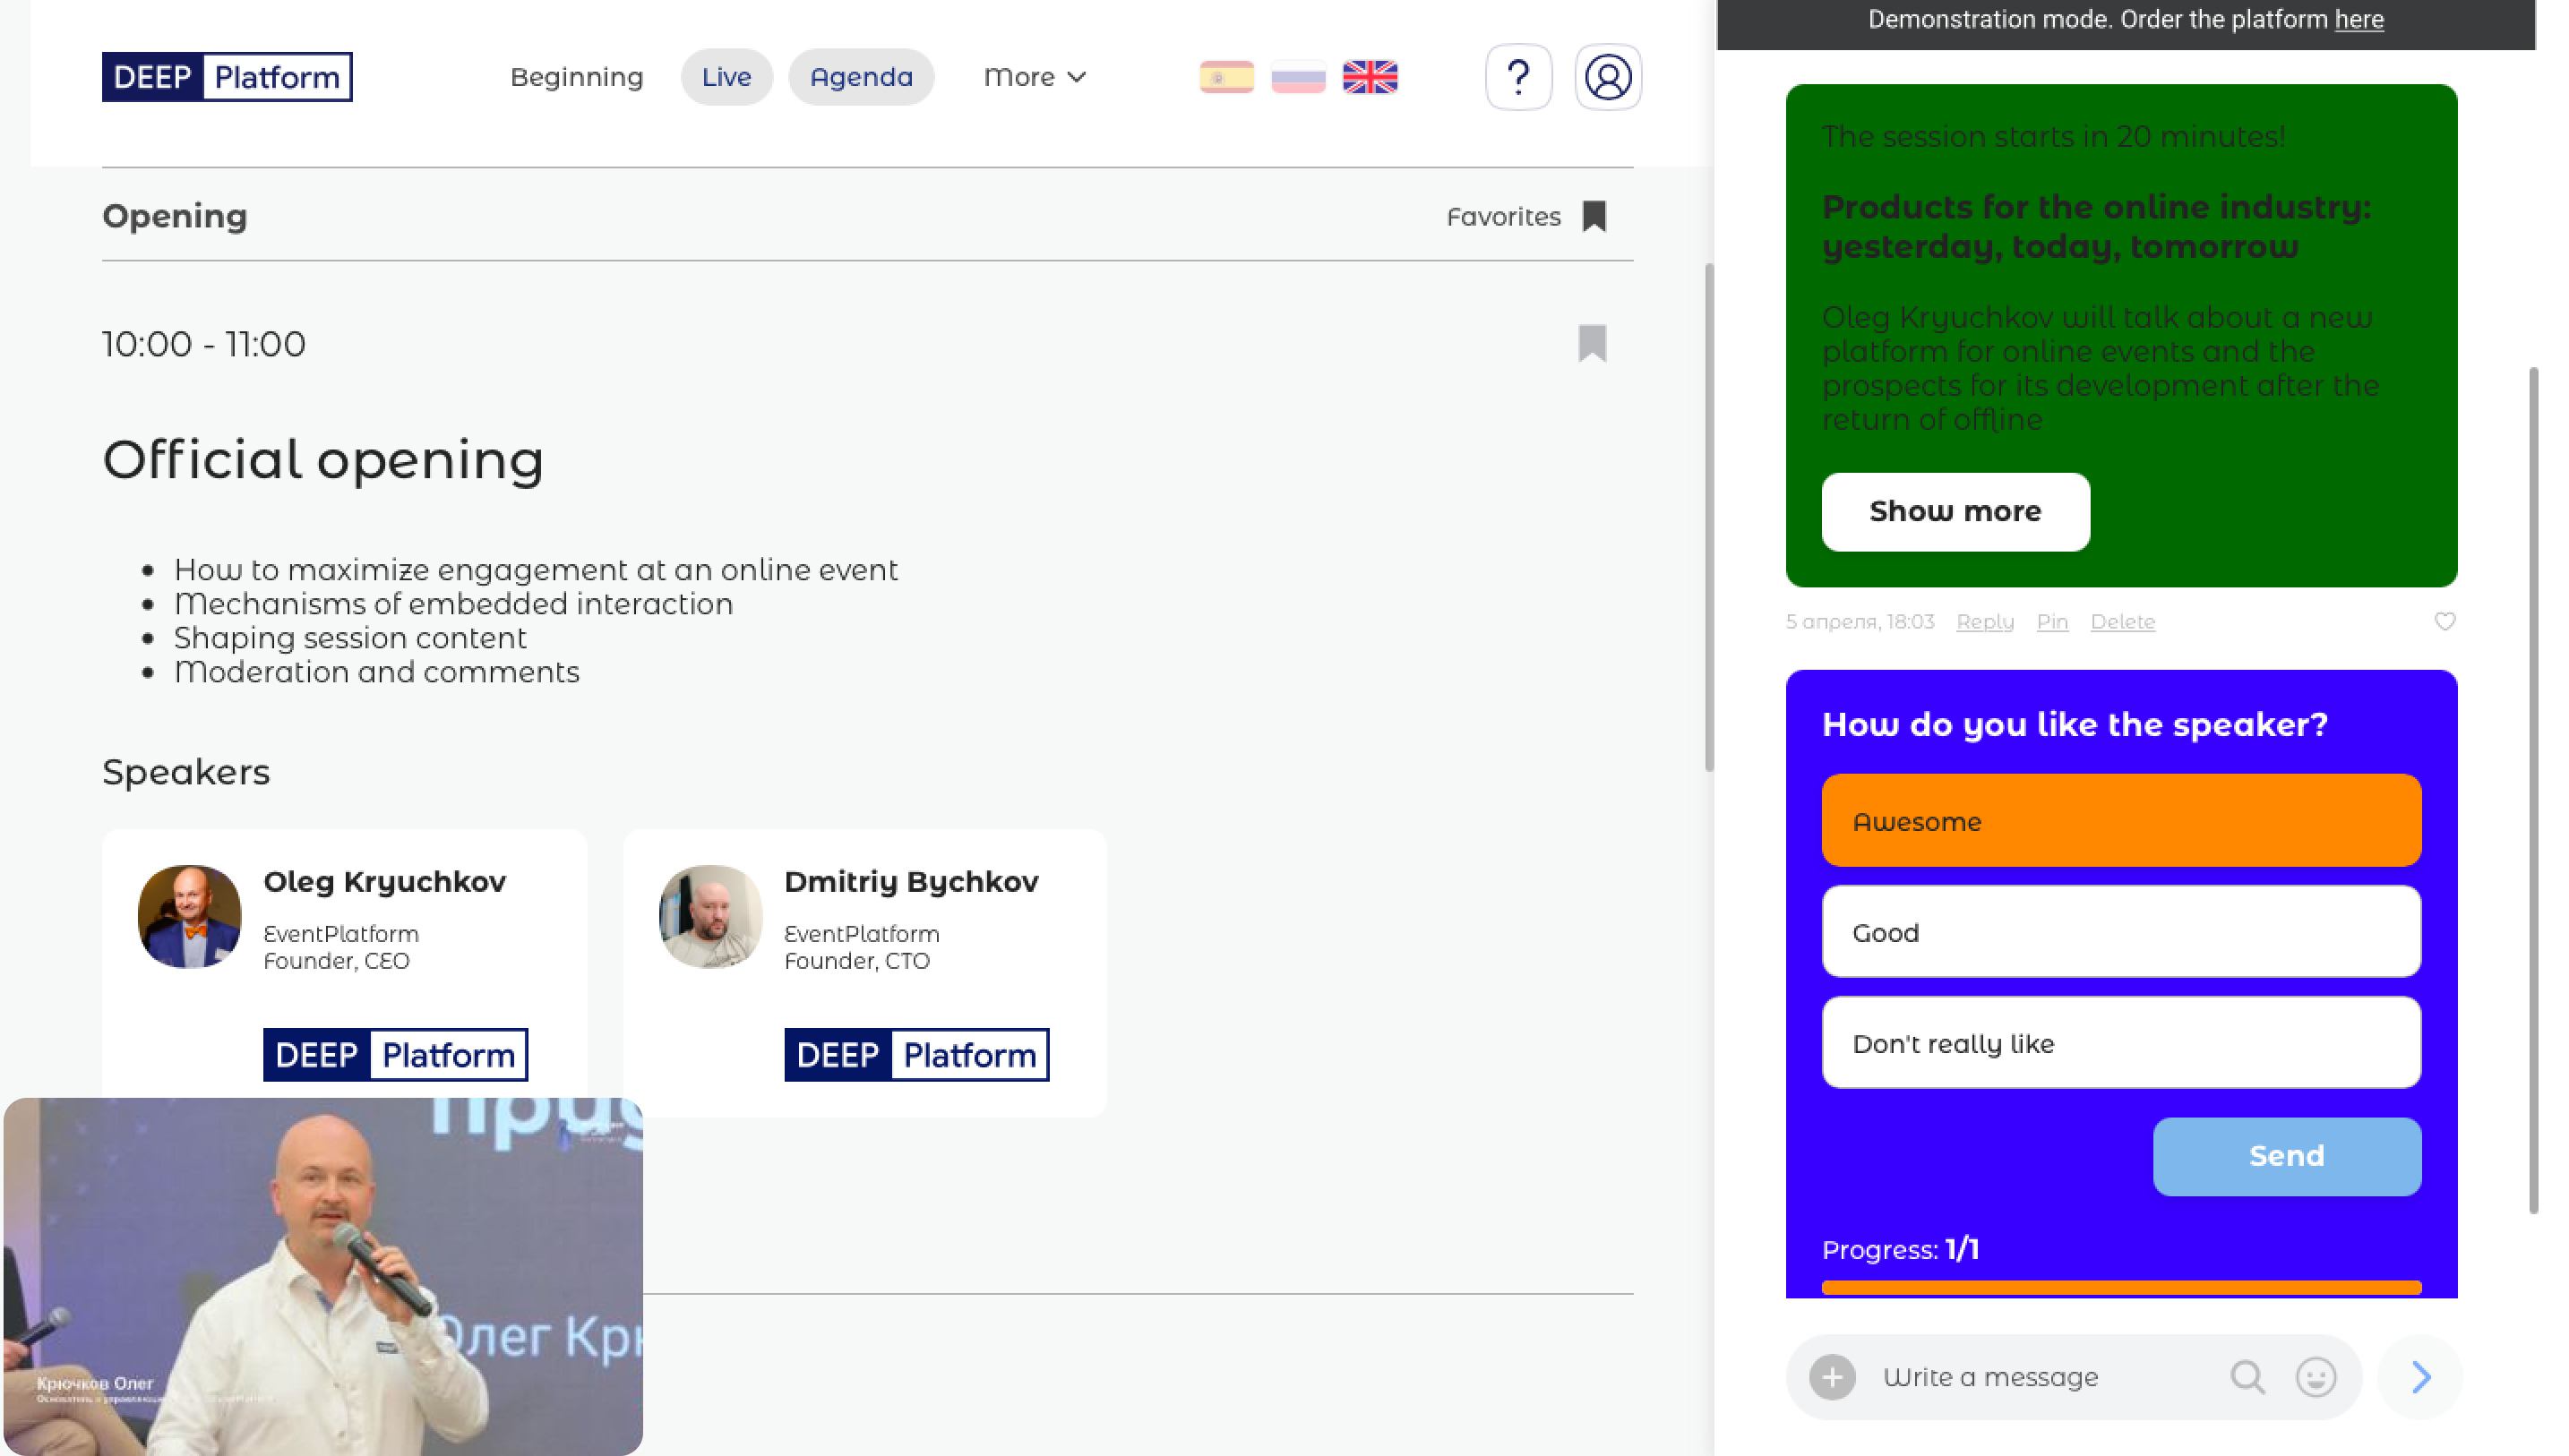Go to the Live tab
The image size is (2569, 1456).
point(726,77)
